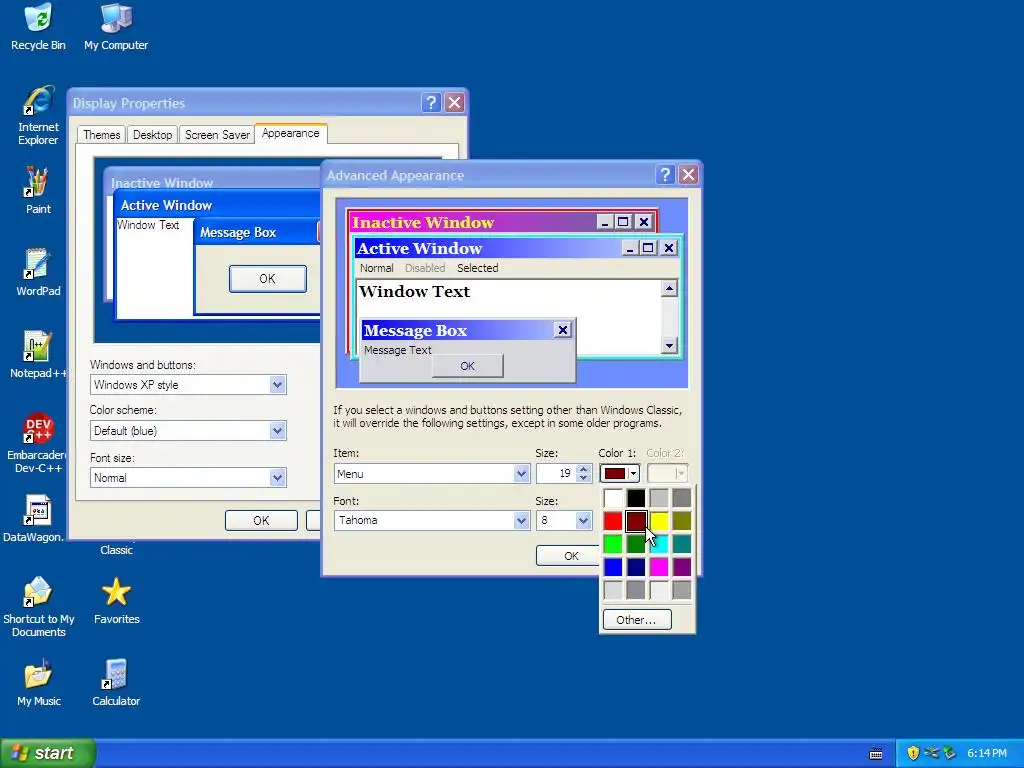This screenshot has width=1024, height=768.
Task: Switch to the Desktop tab
Action: pos(152,135)
